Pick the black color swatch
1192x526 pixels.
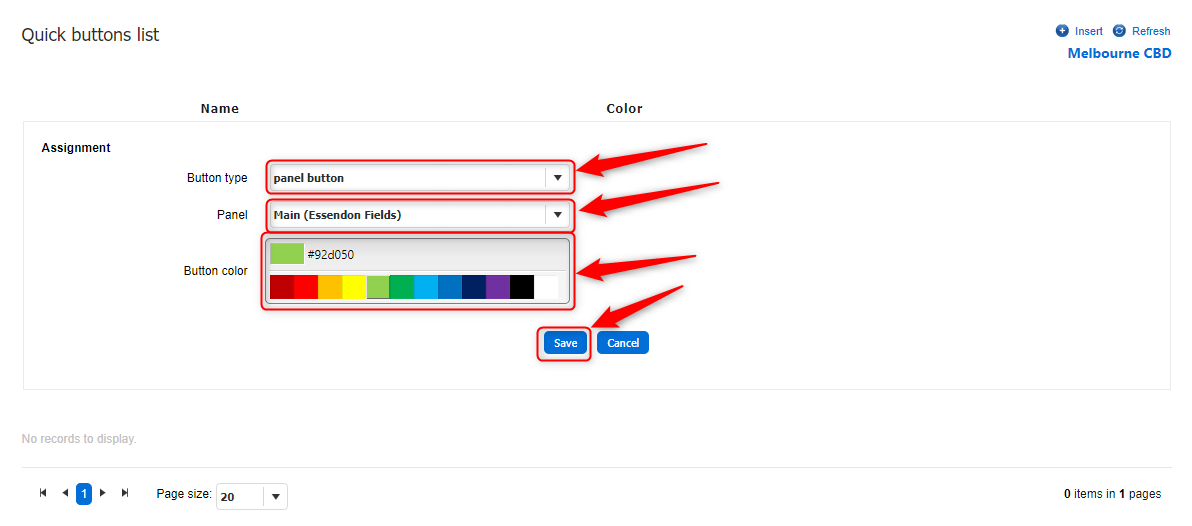click(x=522, y=287)
